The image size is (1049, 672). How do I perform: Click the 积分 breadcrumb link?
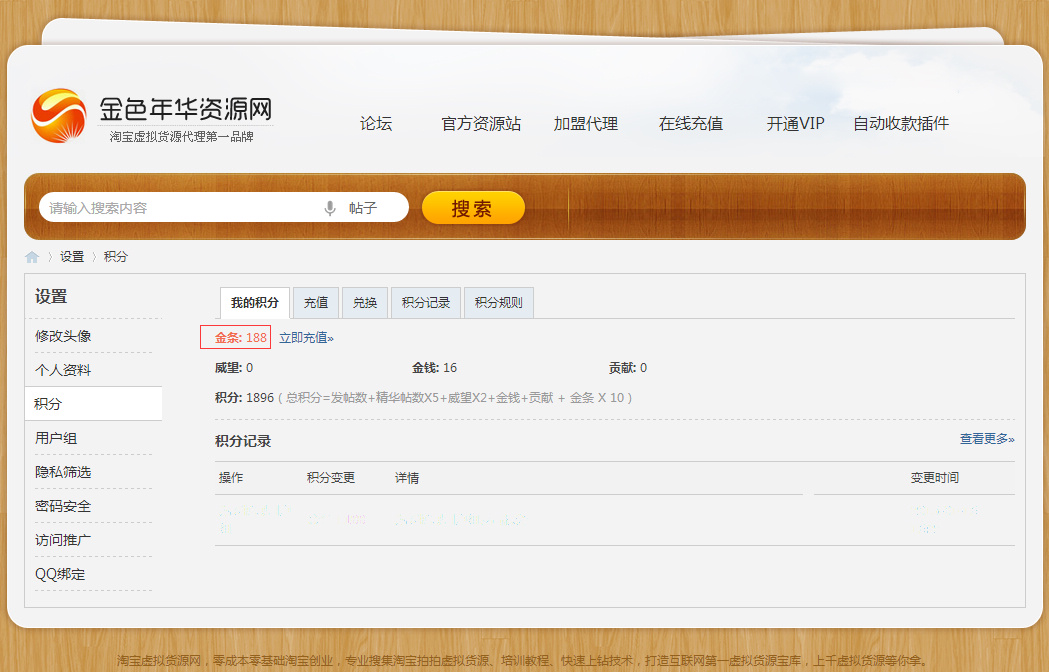tap(116, 257)
